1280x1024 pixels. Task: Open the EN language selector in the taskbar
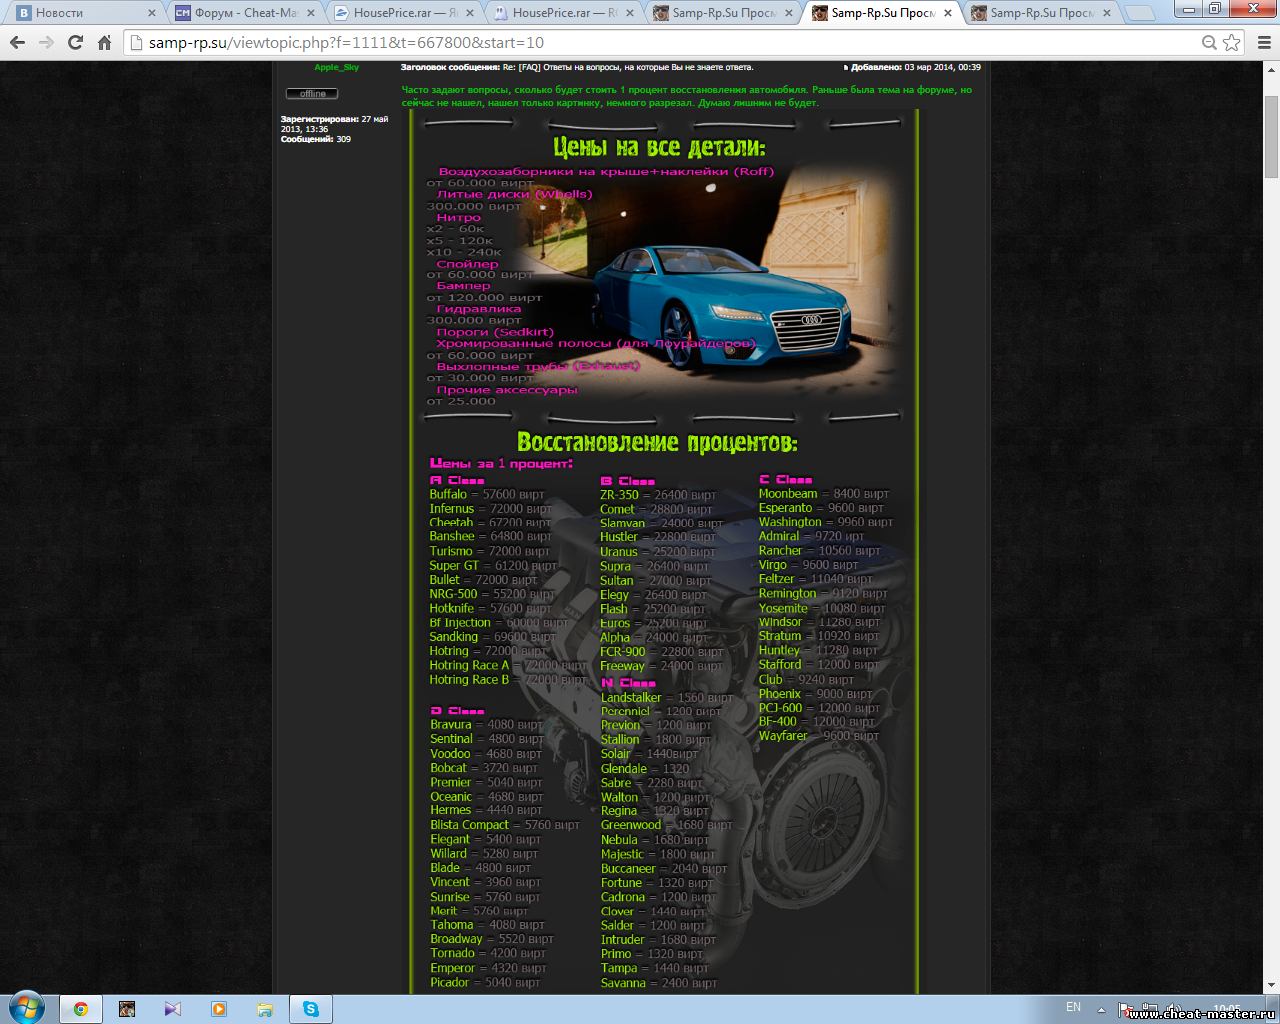pyautogui.click(x=1073, y=1007)
